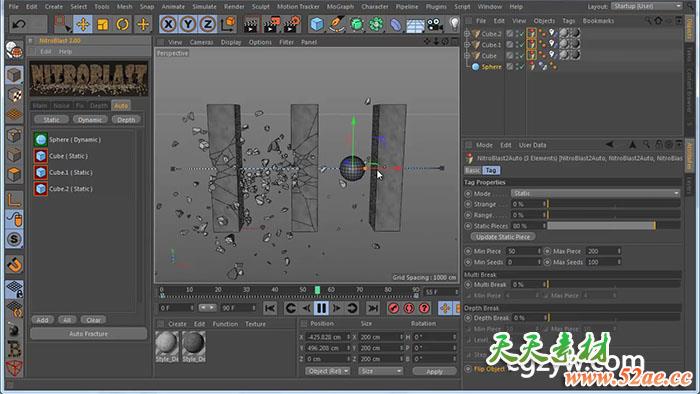The width and height of the screenshot is (700, 394).
Task: Step to previous frame
Action: [x=306, y=308]
